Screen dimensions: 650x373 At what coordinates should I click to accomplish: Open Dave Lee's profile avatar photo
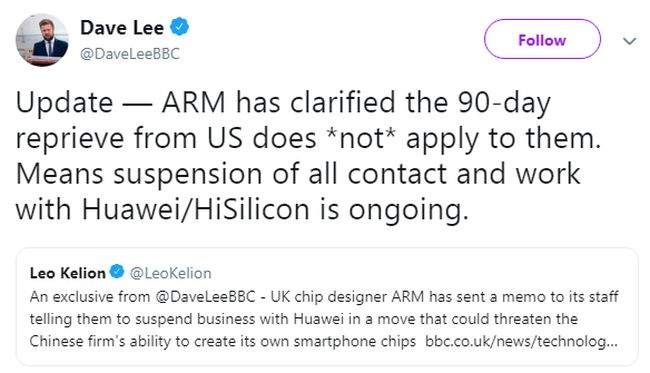tap(42, 40)
